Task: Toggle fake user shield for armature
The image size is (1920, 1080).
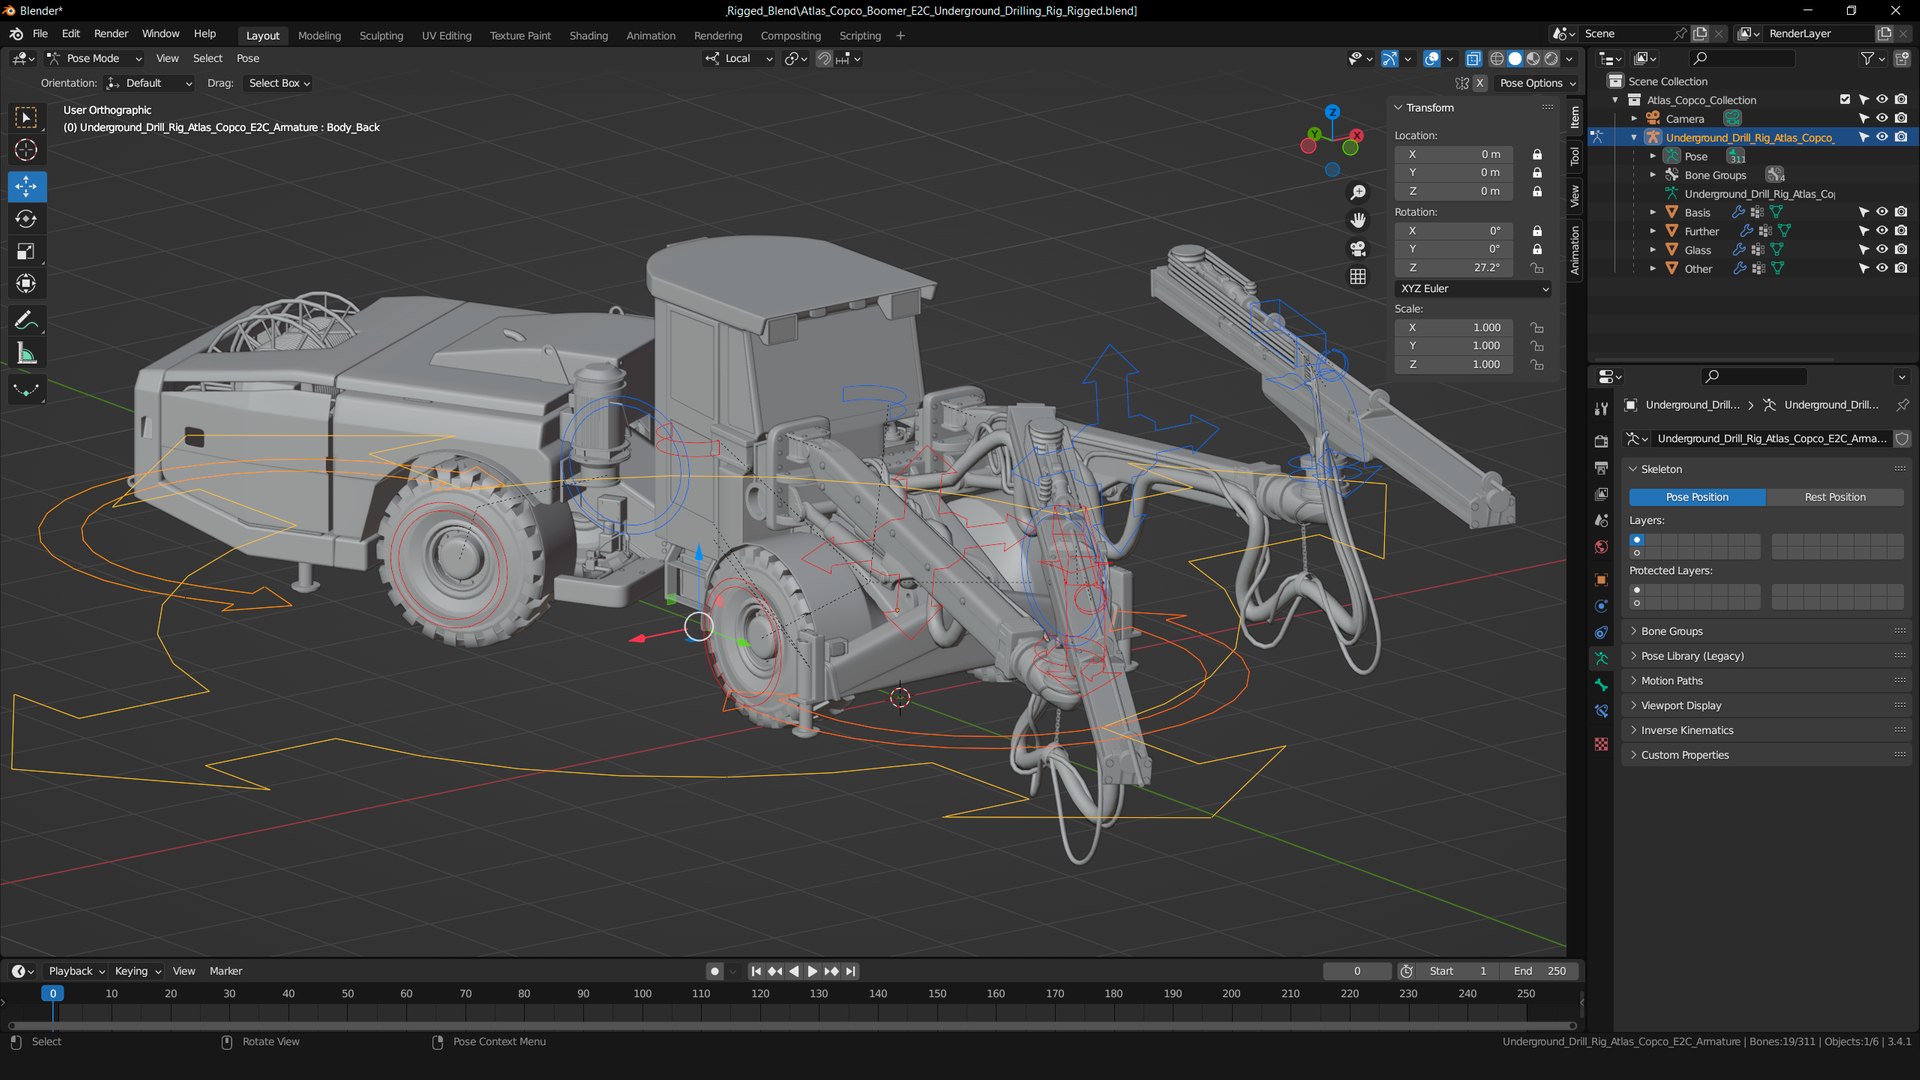Action: (1902, 439)
